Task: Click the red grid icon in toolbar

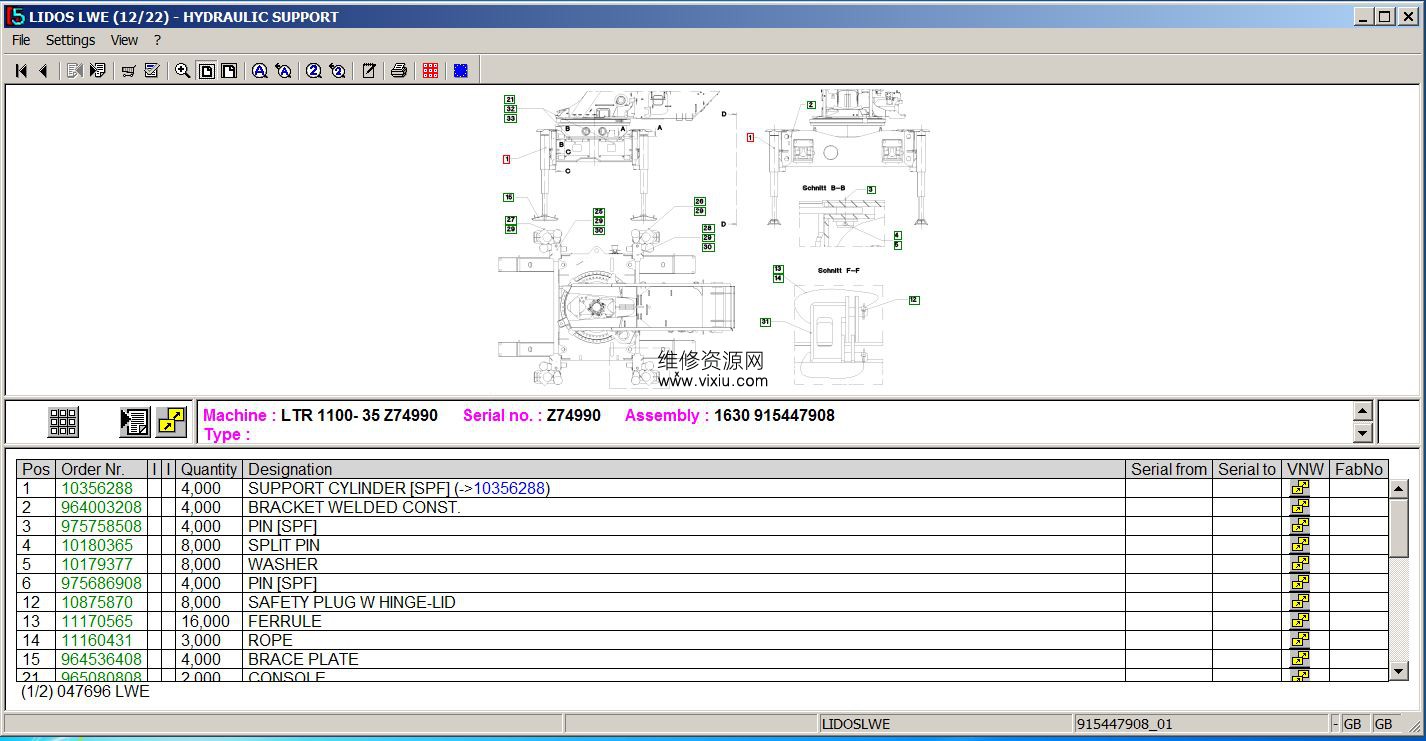Action: click(x=430, y=71)
